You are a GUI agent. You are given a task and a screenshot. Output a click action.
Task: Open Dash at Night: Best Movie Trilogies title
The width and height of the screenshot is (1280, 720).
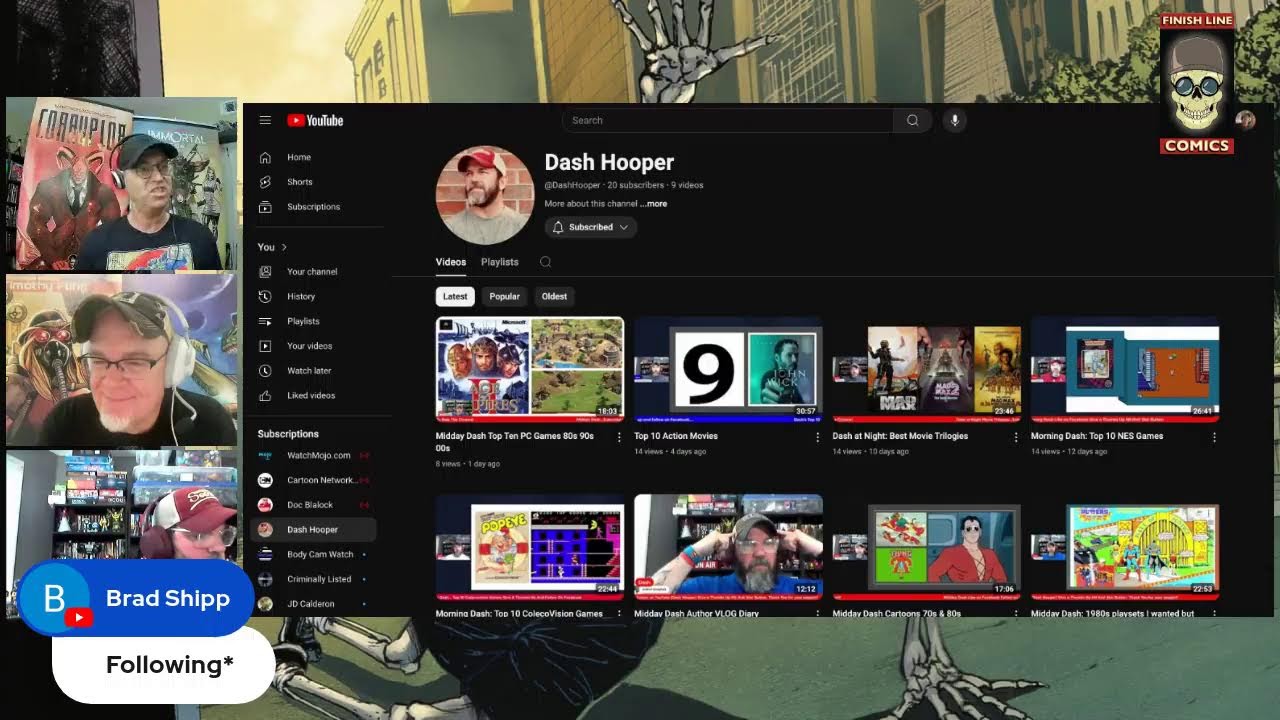point(900,436)
